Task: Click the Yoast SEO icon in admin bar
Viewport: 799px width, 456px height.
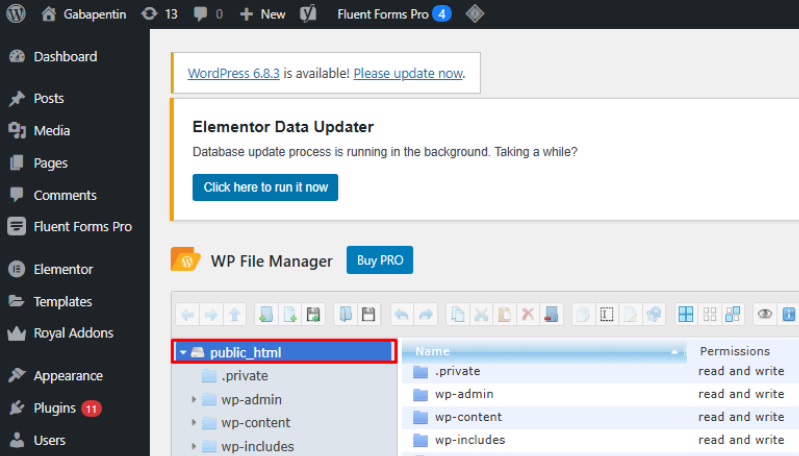Action: point(310,14)
